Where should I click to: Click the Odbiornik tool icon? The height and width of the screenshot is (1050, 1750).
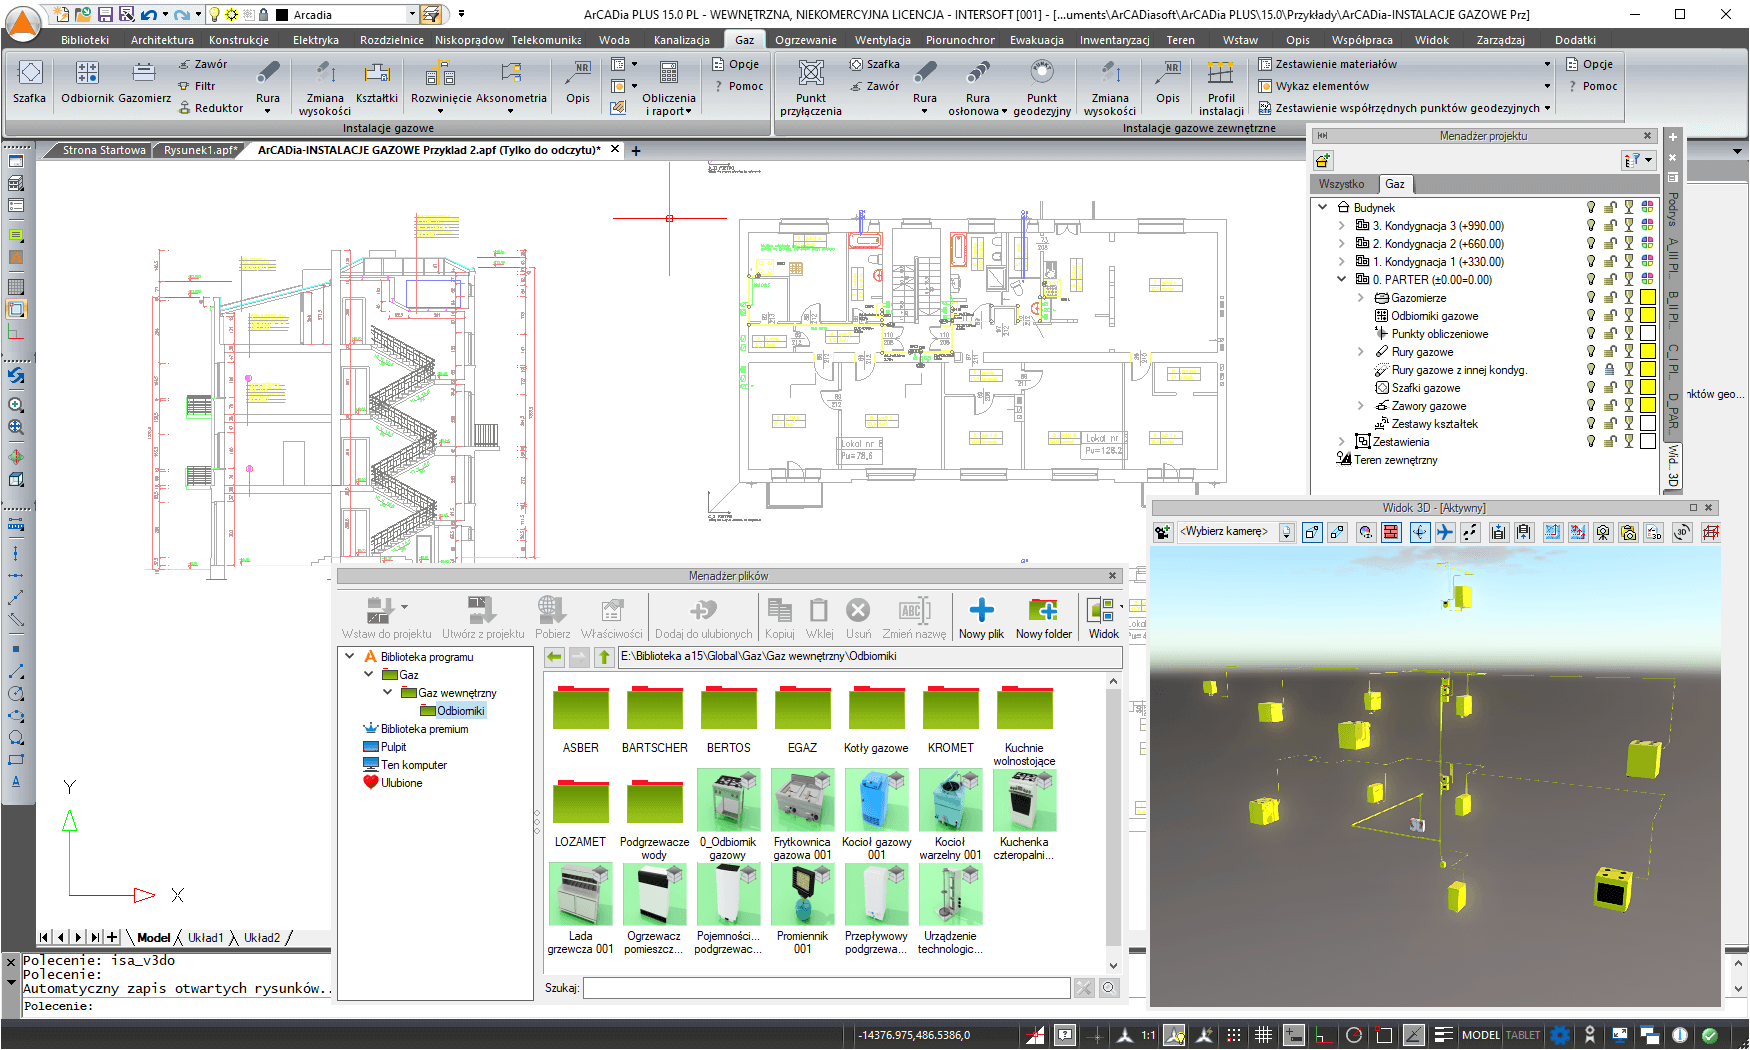pyautogui.click(x=87, y=72)
